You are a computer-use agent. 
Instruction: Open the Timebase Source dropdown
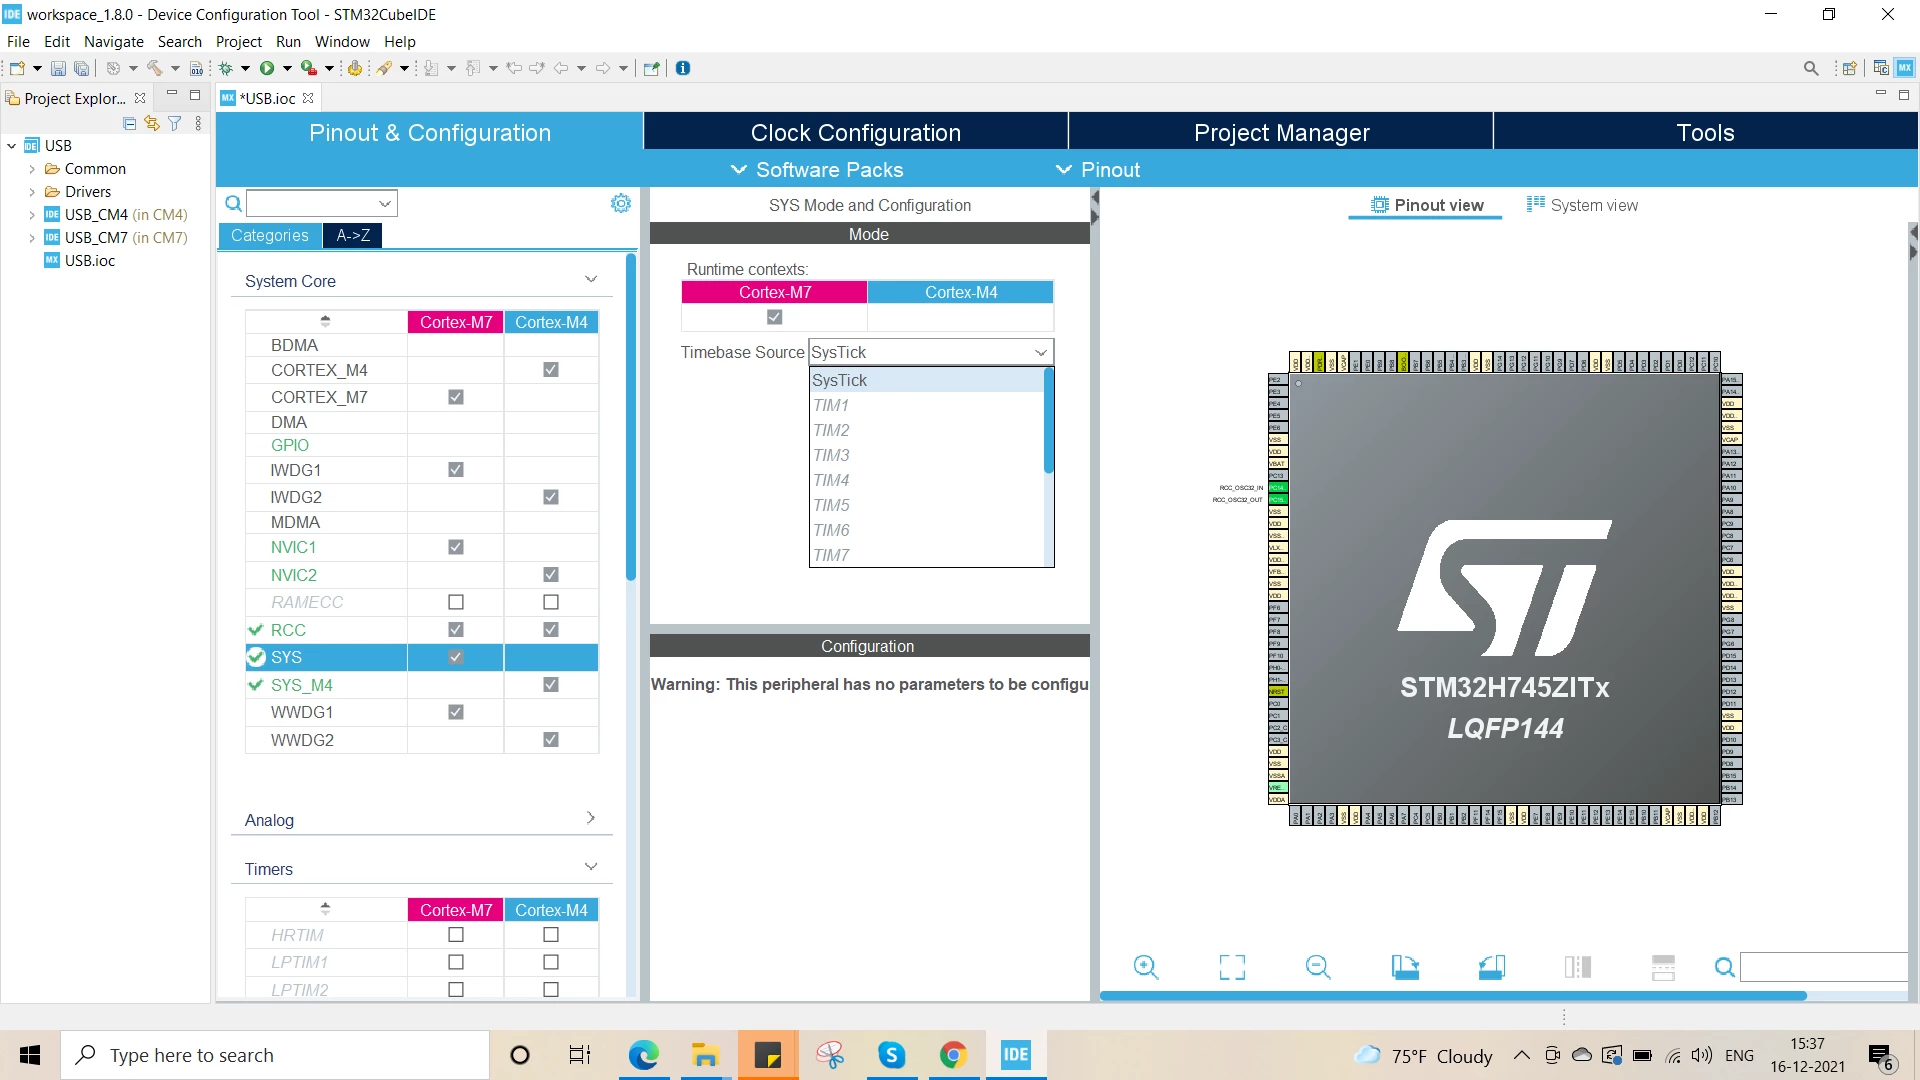click(931, 352)
